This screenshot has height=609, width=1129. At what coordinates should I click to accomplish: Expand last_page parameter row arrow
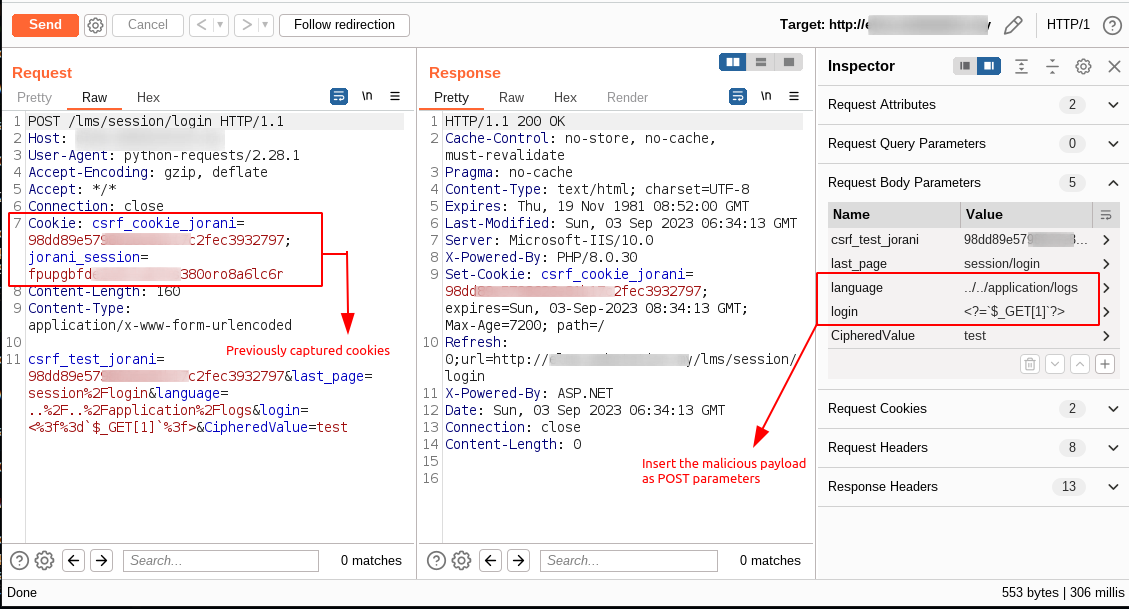(1106, 264)
